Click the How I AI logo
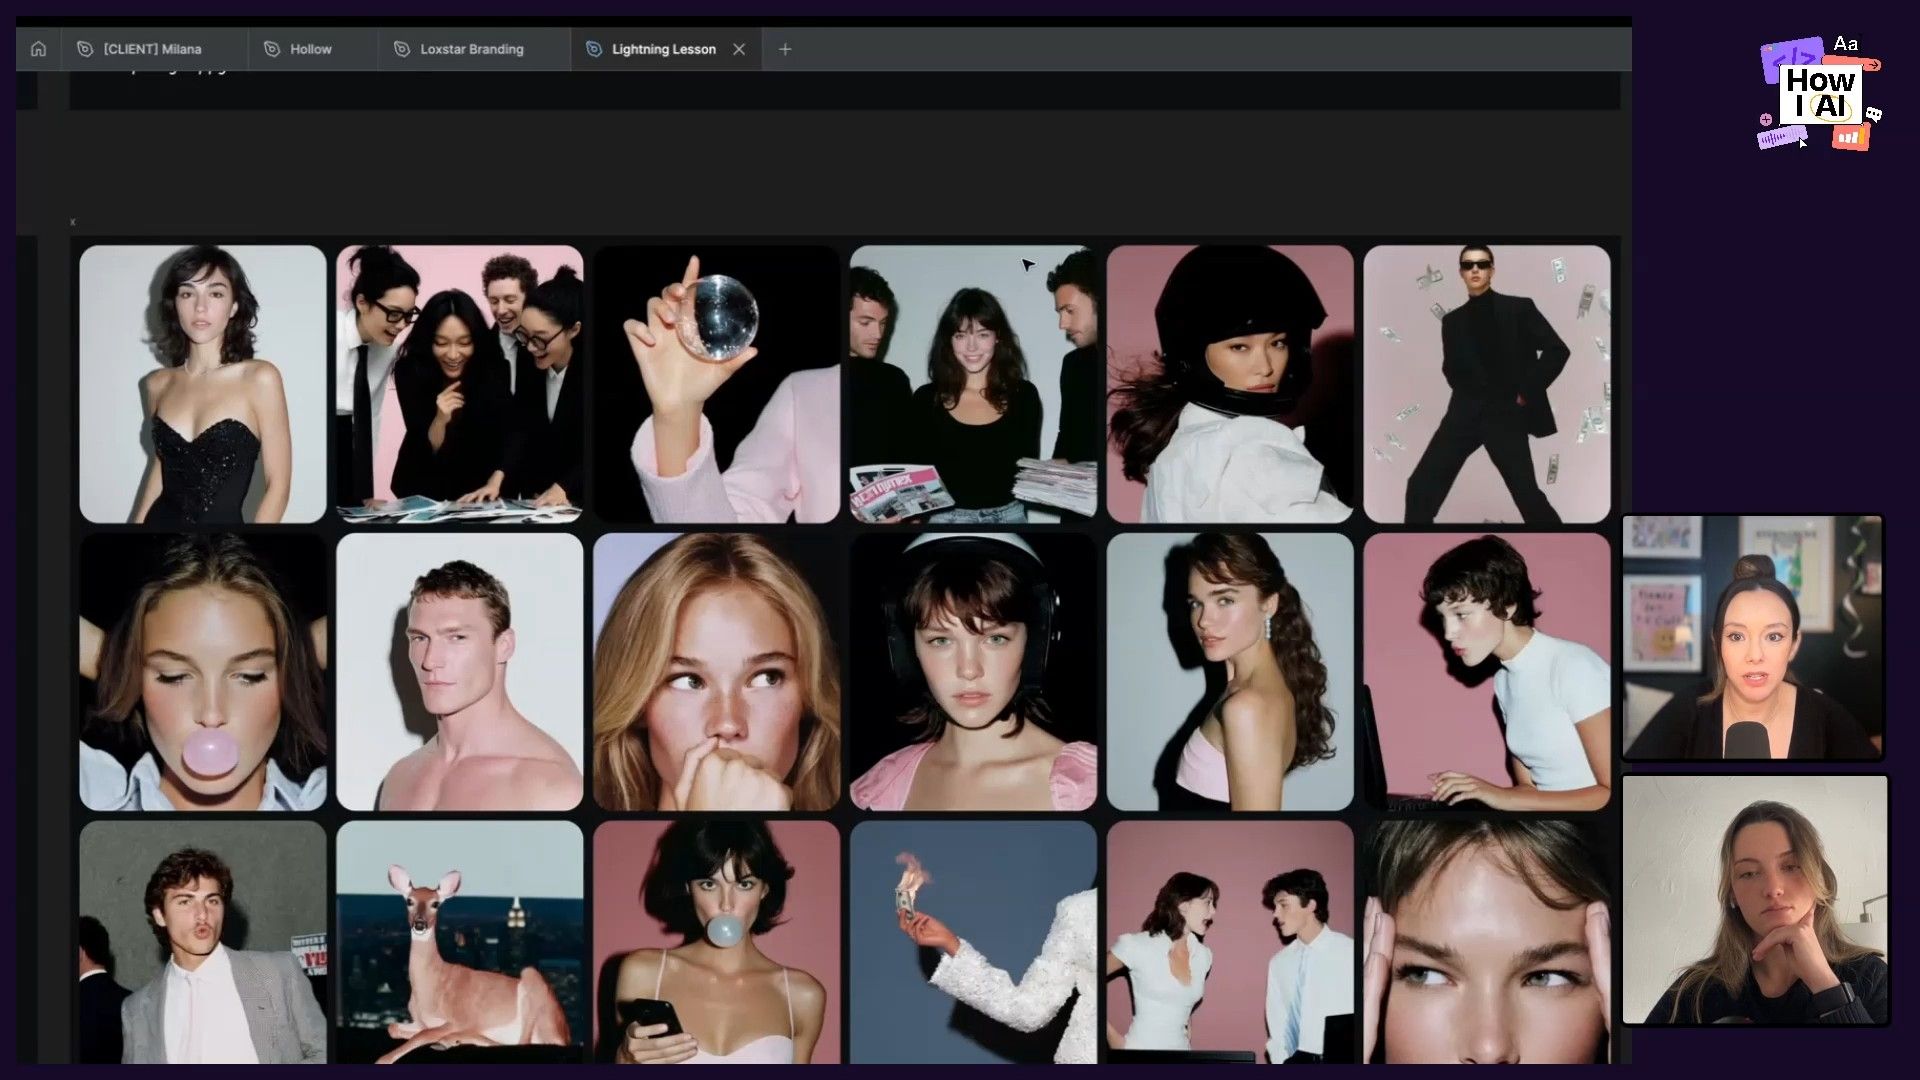This screenshot has height=1080, width=1920. point(1820,94)
